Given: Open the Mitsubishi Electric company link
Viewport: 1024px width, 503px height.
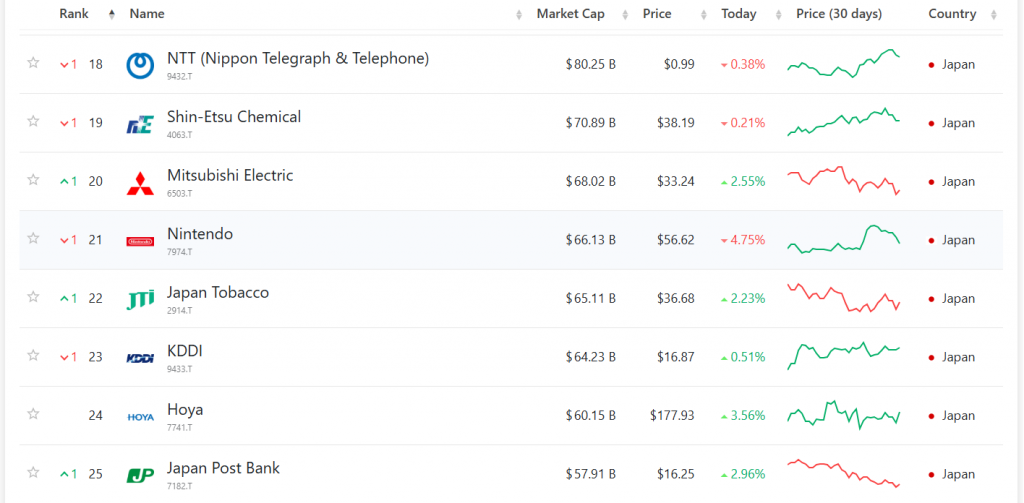Looking at the screenshot, I should click(x=230, y=176).
